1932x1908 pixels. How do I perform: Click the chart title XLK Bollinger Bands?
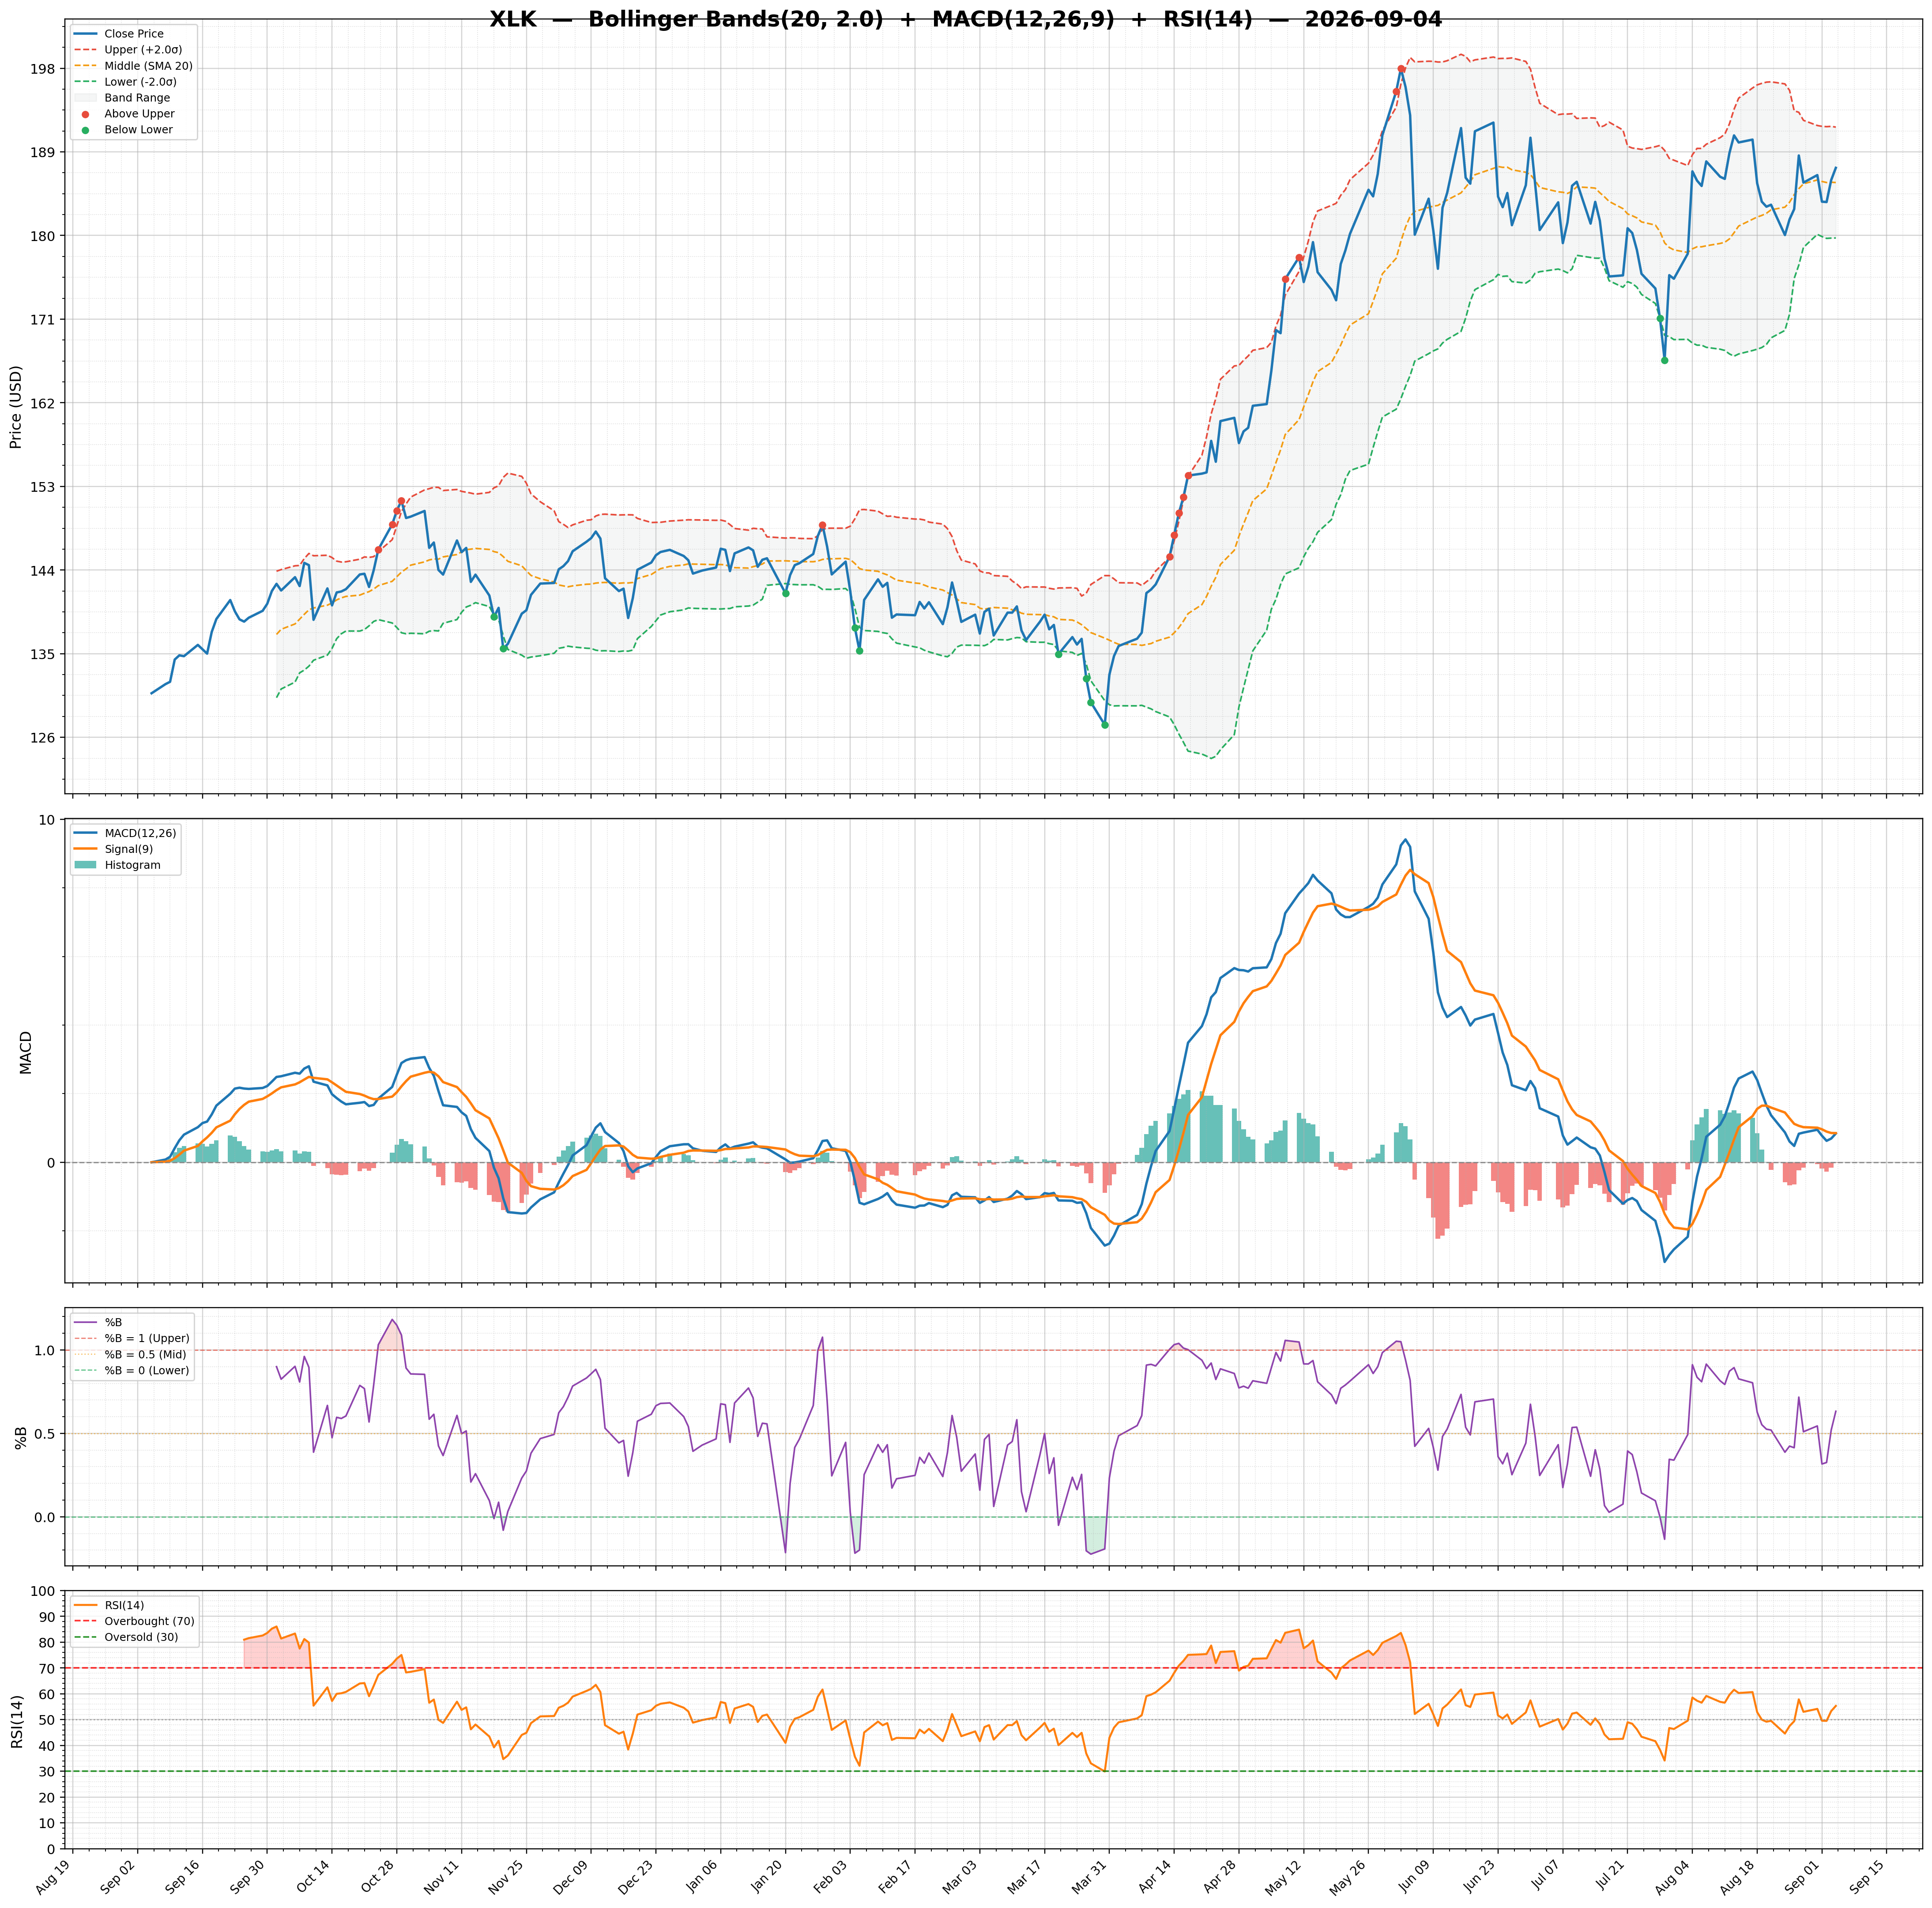(966, 20)
